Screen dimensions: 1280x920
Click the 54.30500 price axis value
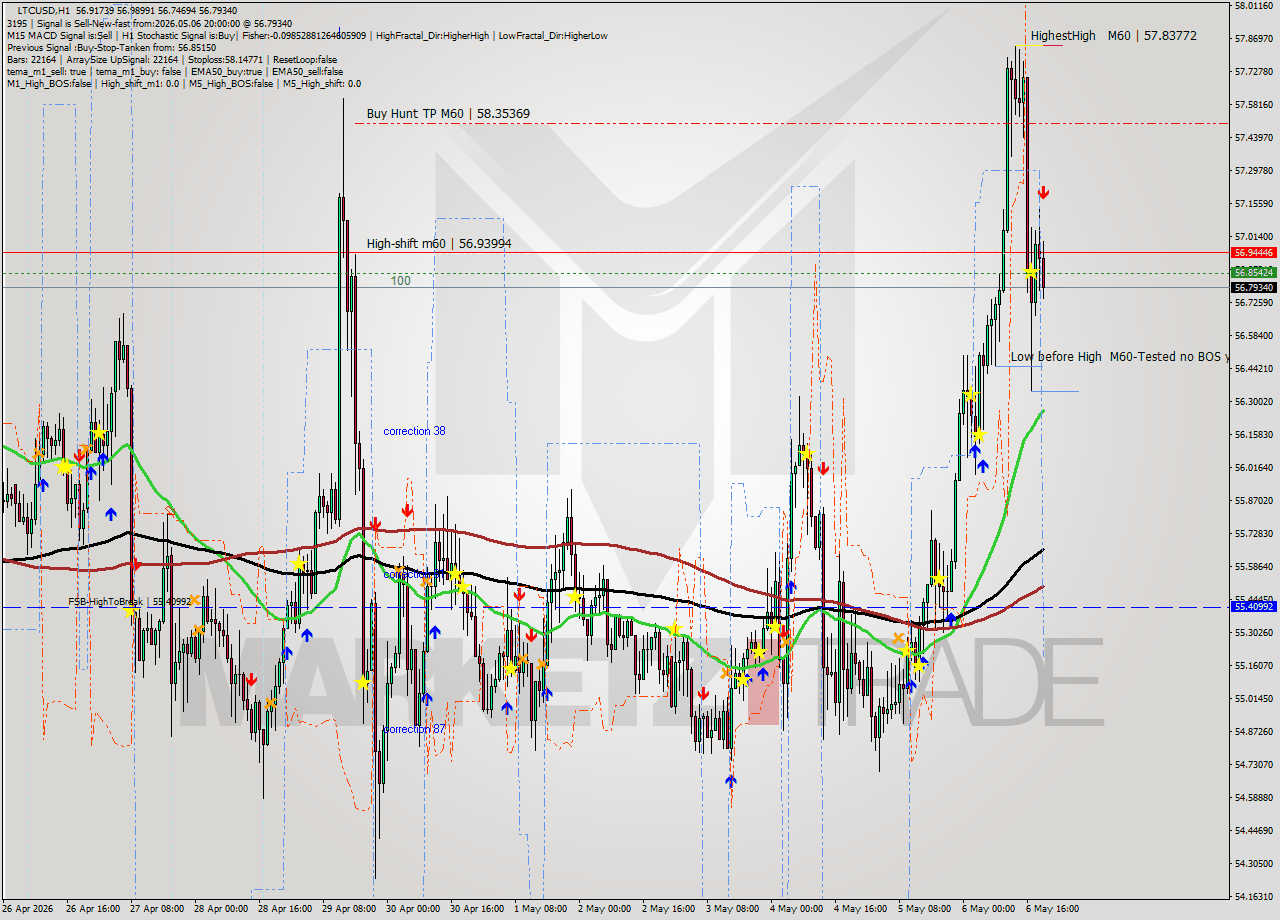pos(1253,863)
